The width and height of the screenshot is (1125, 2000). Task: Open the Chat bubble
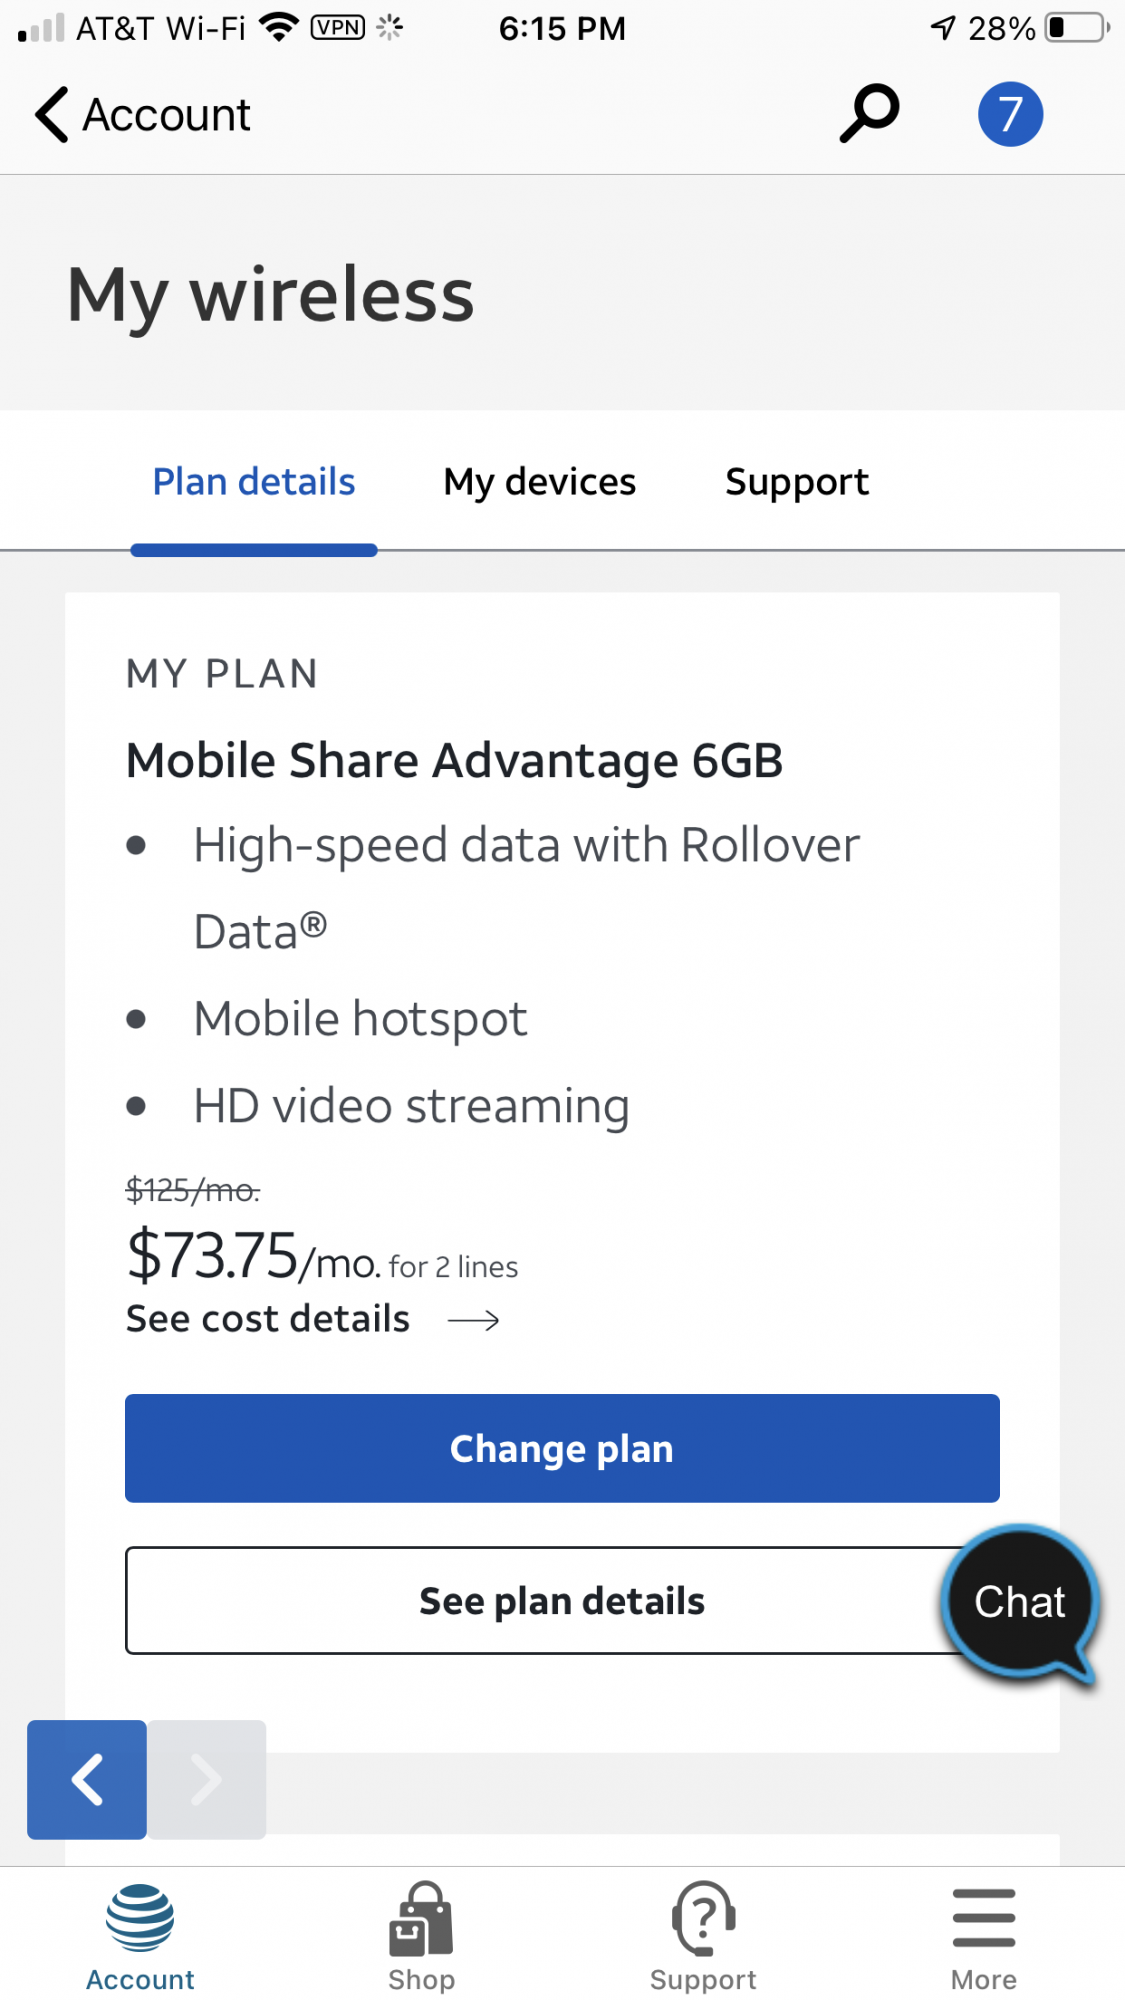point(1020,1603)
